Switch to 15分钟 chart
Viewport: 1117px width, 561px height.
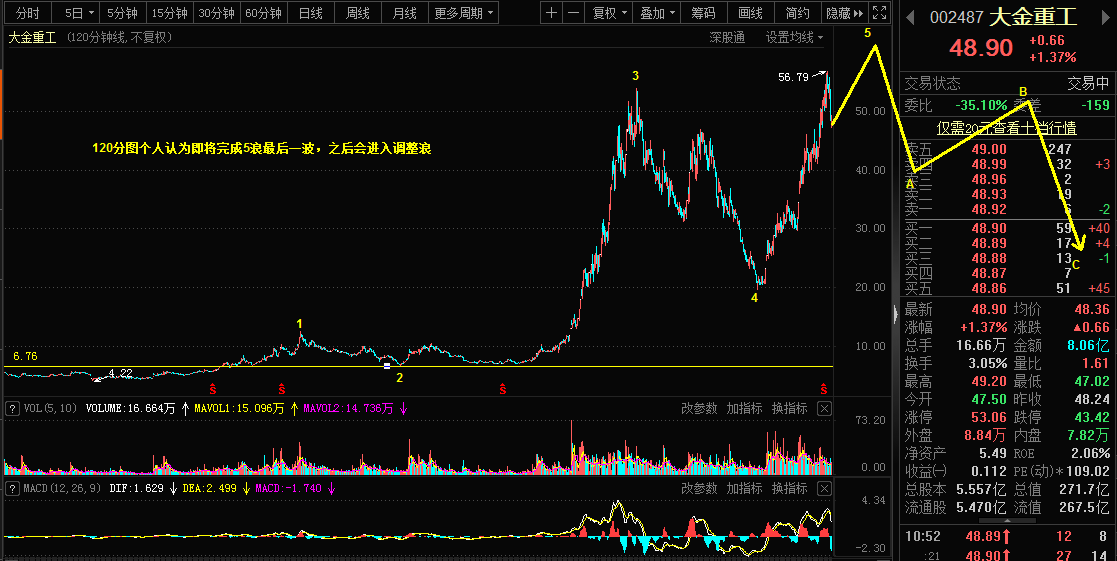170,13
